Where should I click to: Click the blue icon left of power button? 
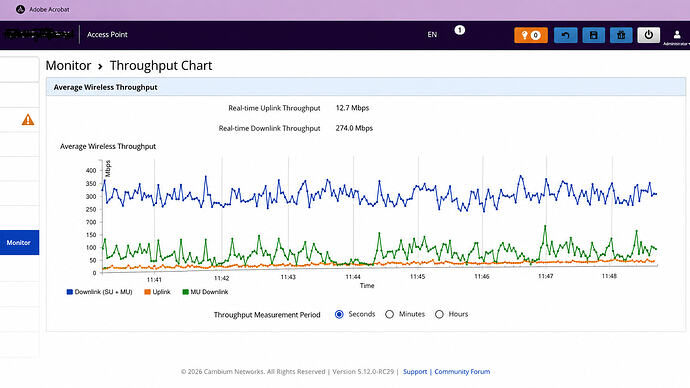tap(621, 35)
